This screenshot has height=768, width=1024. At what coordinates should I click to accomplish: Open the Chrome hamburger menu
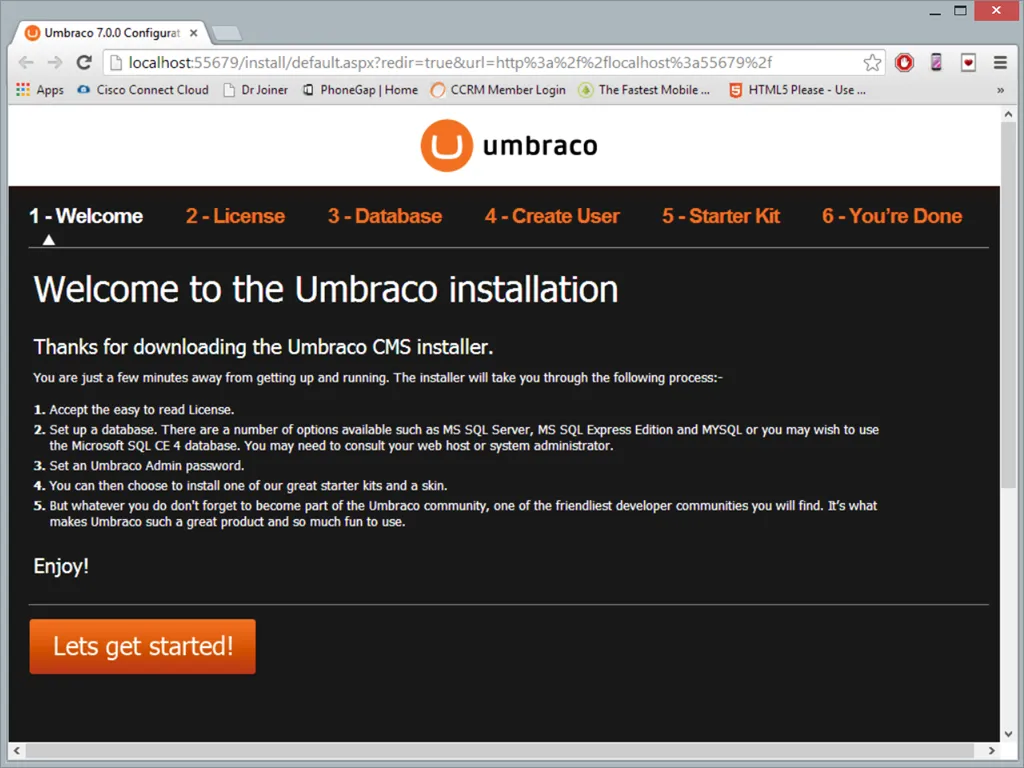coord(1000,62)
